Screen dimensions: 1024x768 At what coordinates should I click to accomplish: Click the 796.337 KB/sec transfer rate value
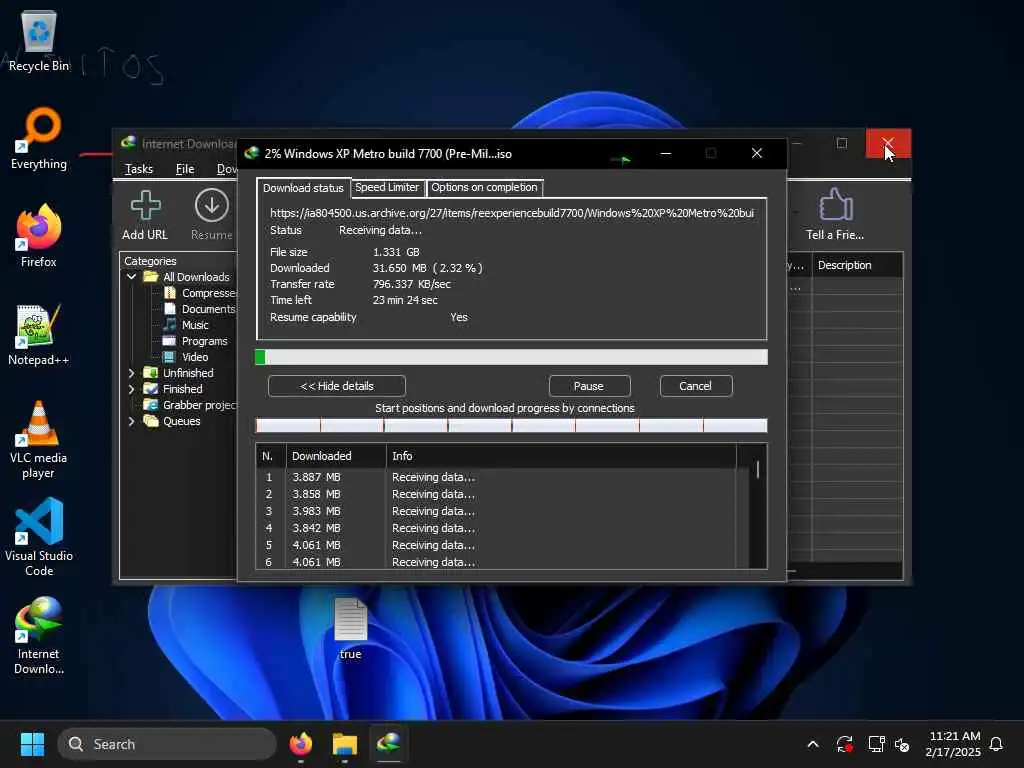tap(412, 284)
